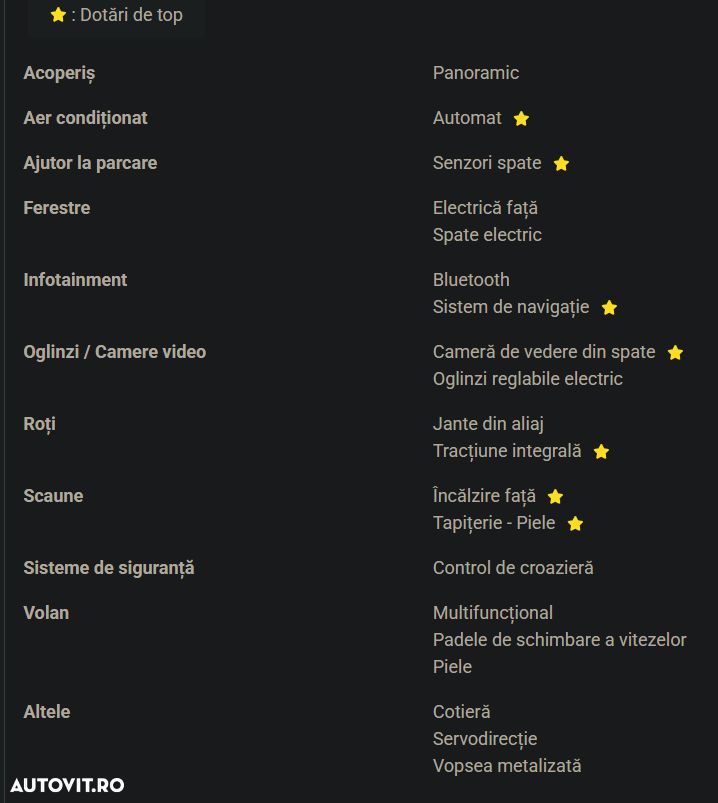Click the Jante din aliaj entry
718x803 pixels.
coord(488,424)
